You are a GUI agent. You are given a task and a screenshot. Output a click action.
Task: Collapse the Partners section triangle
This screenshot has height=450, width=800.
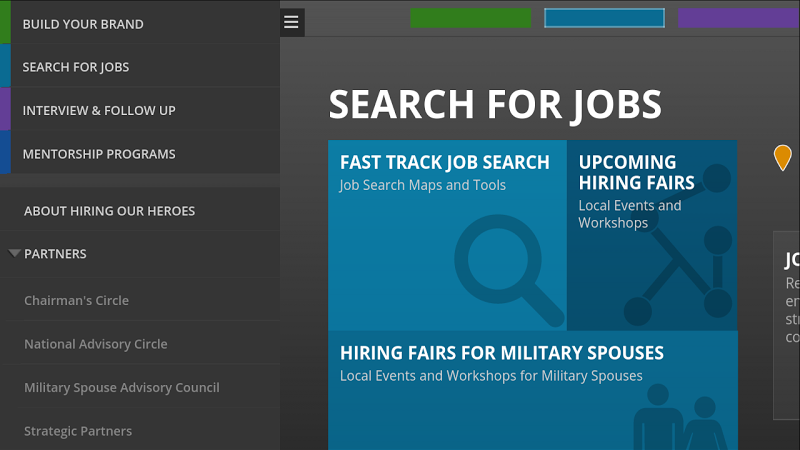[14, 253]
